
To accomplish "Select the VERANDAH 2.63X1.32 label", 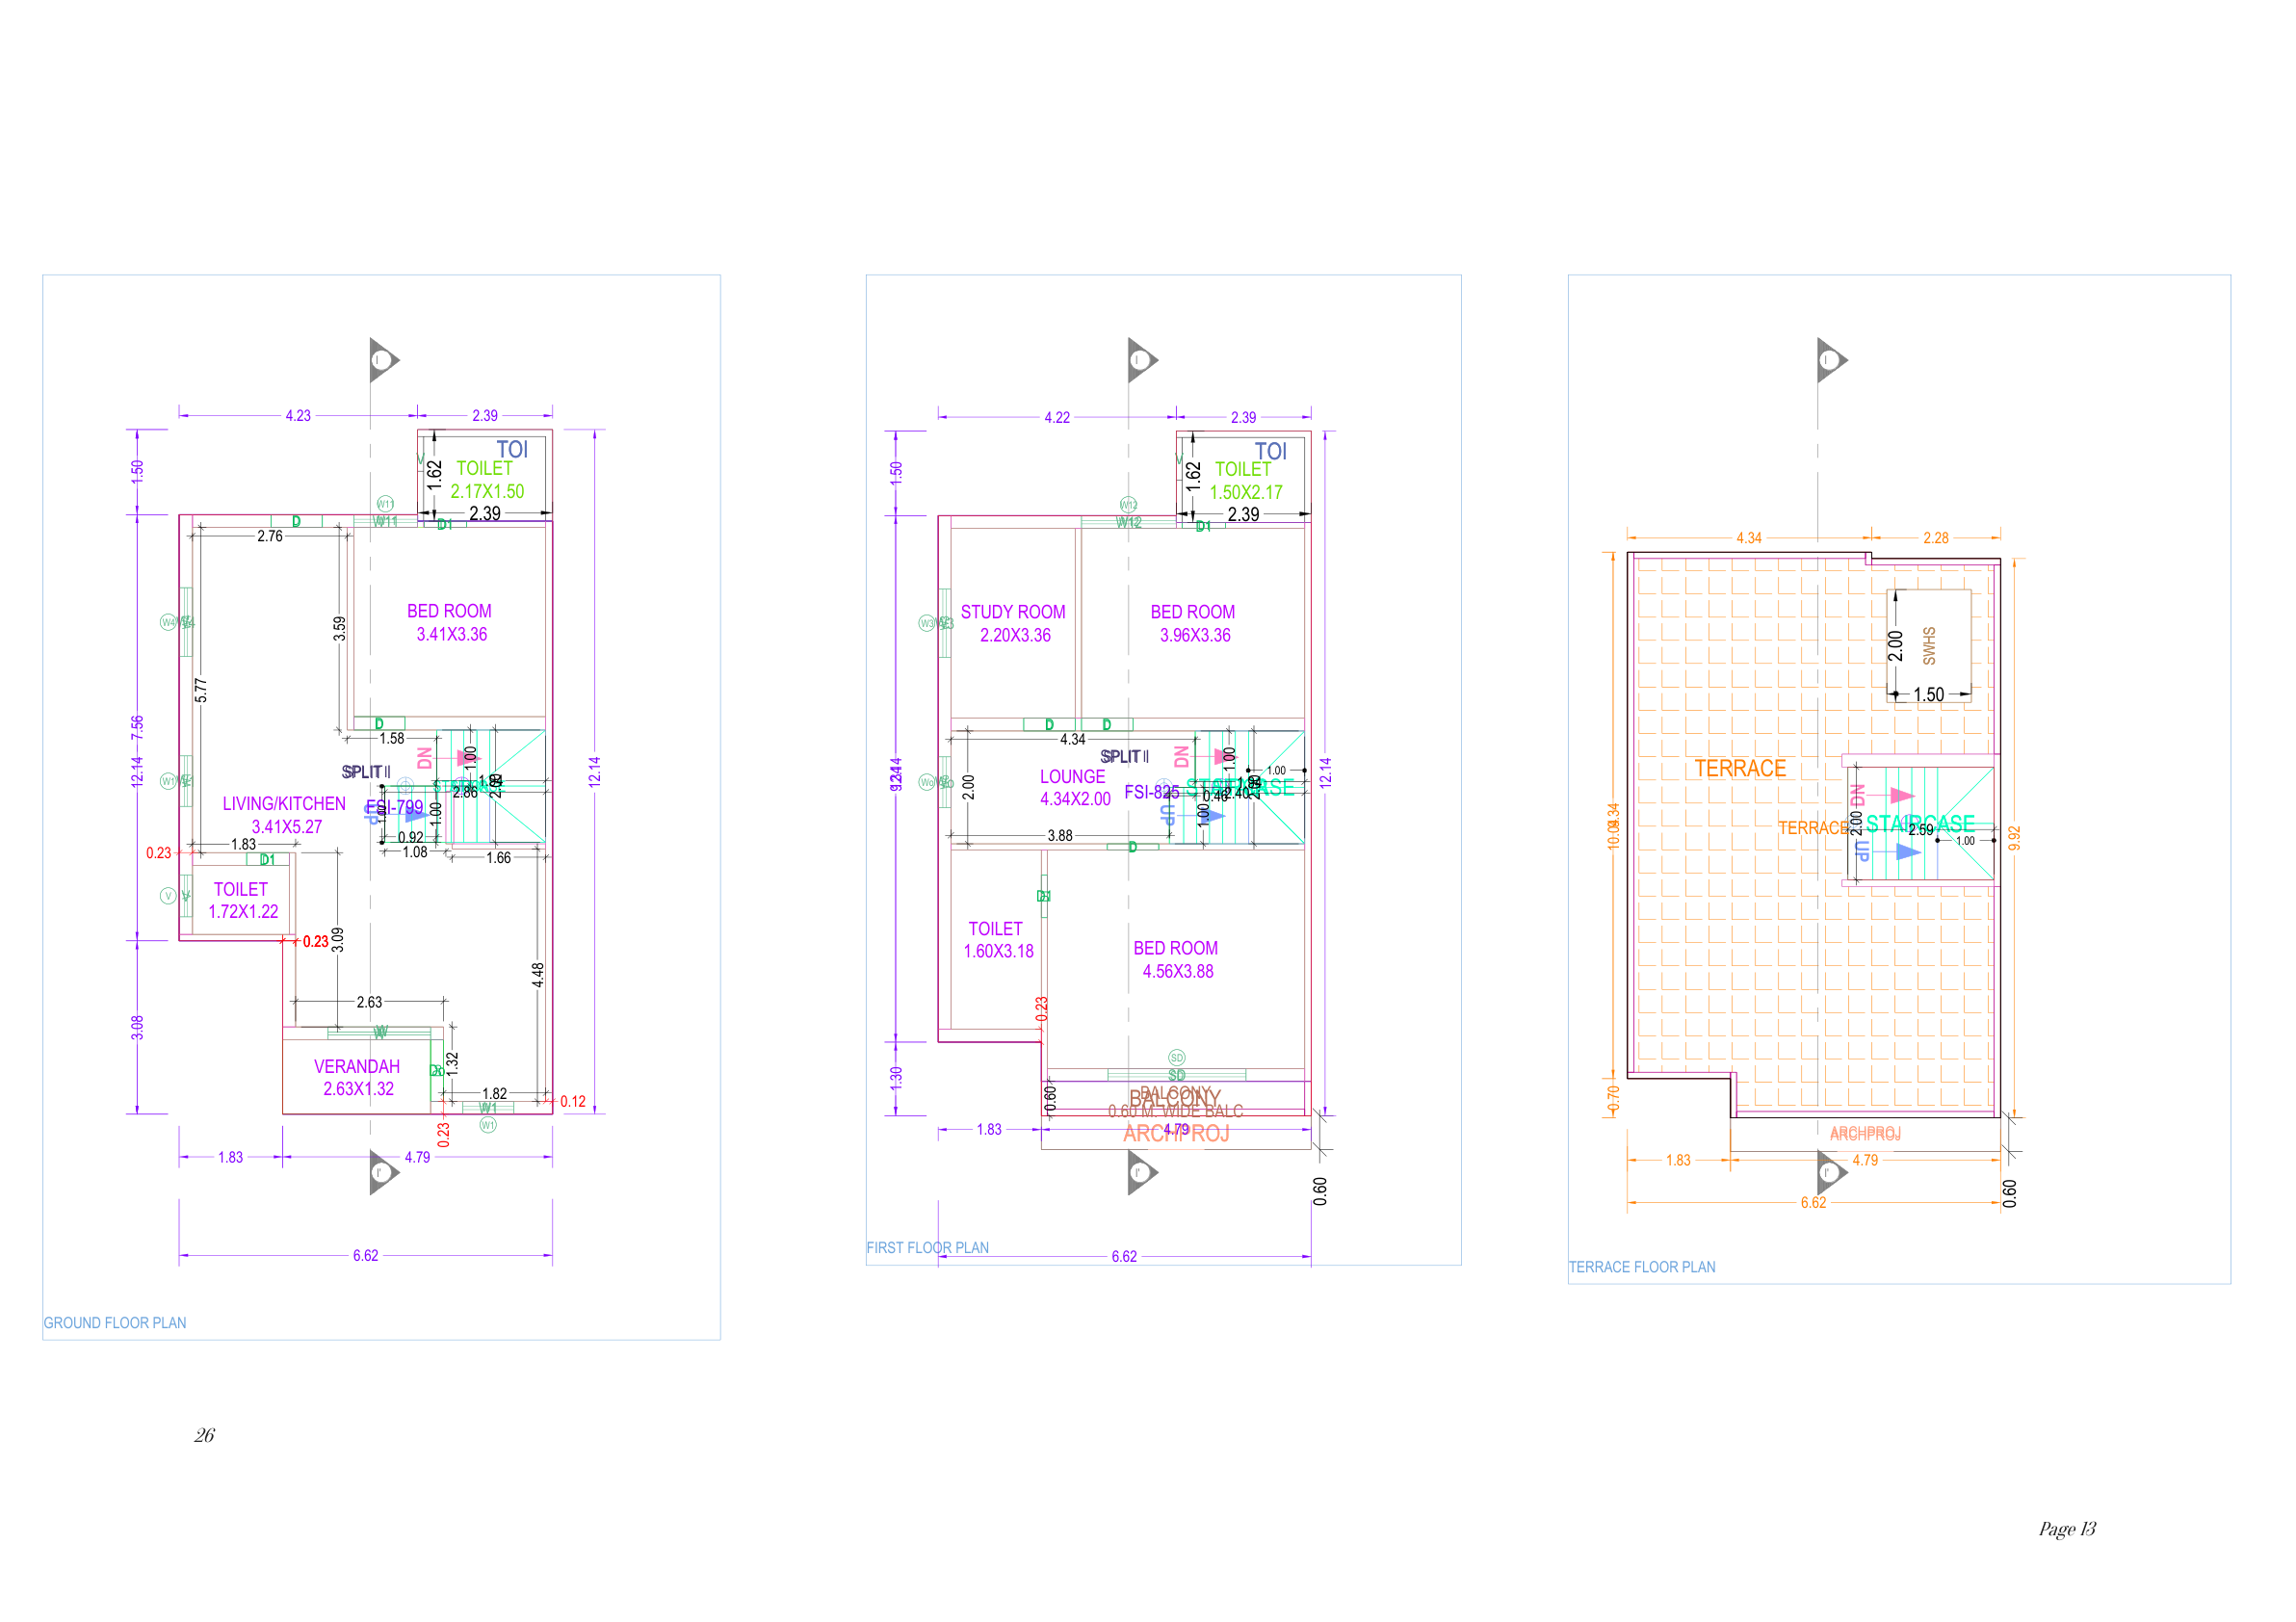I will pyautogui.click(x=357, y=1078).
